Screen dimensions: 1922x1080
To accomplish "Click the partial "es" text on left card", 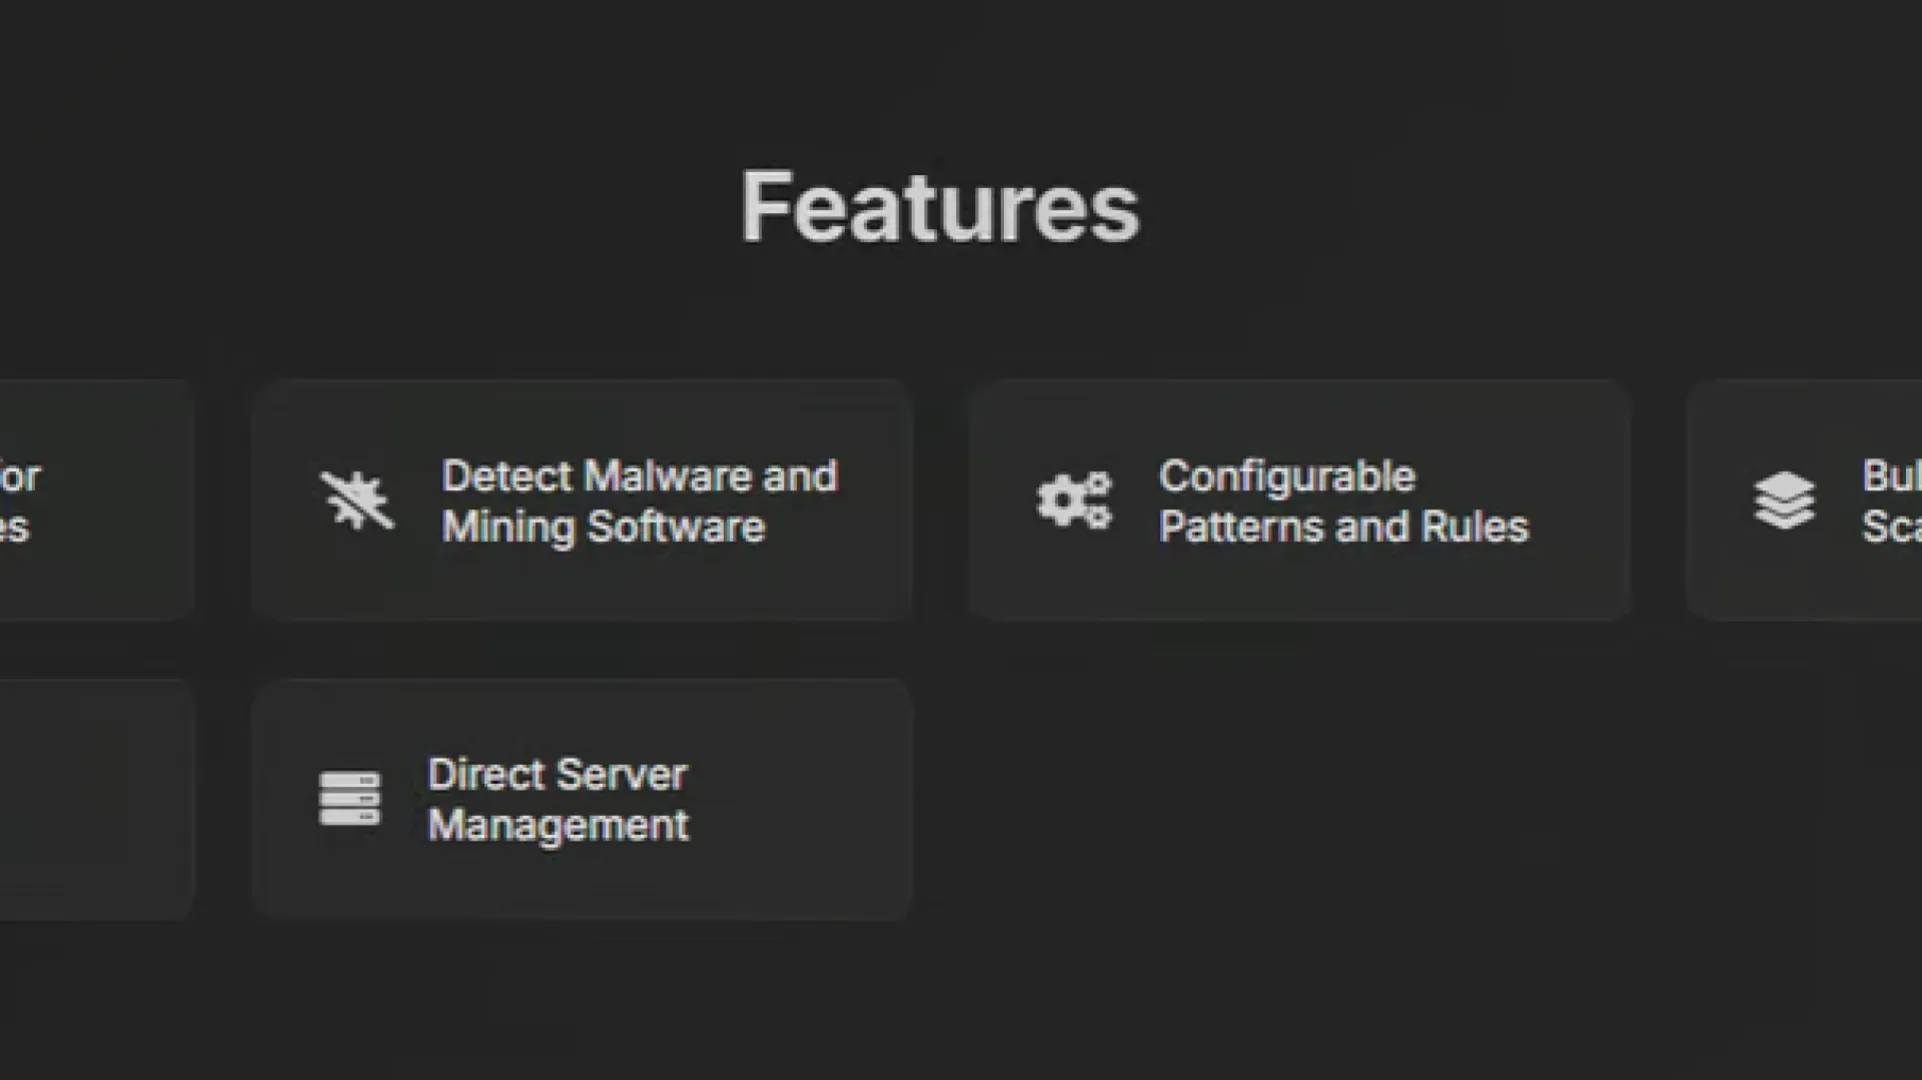I will (15, 527).
